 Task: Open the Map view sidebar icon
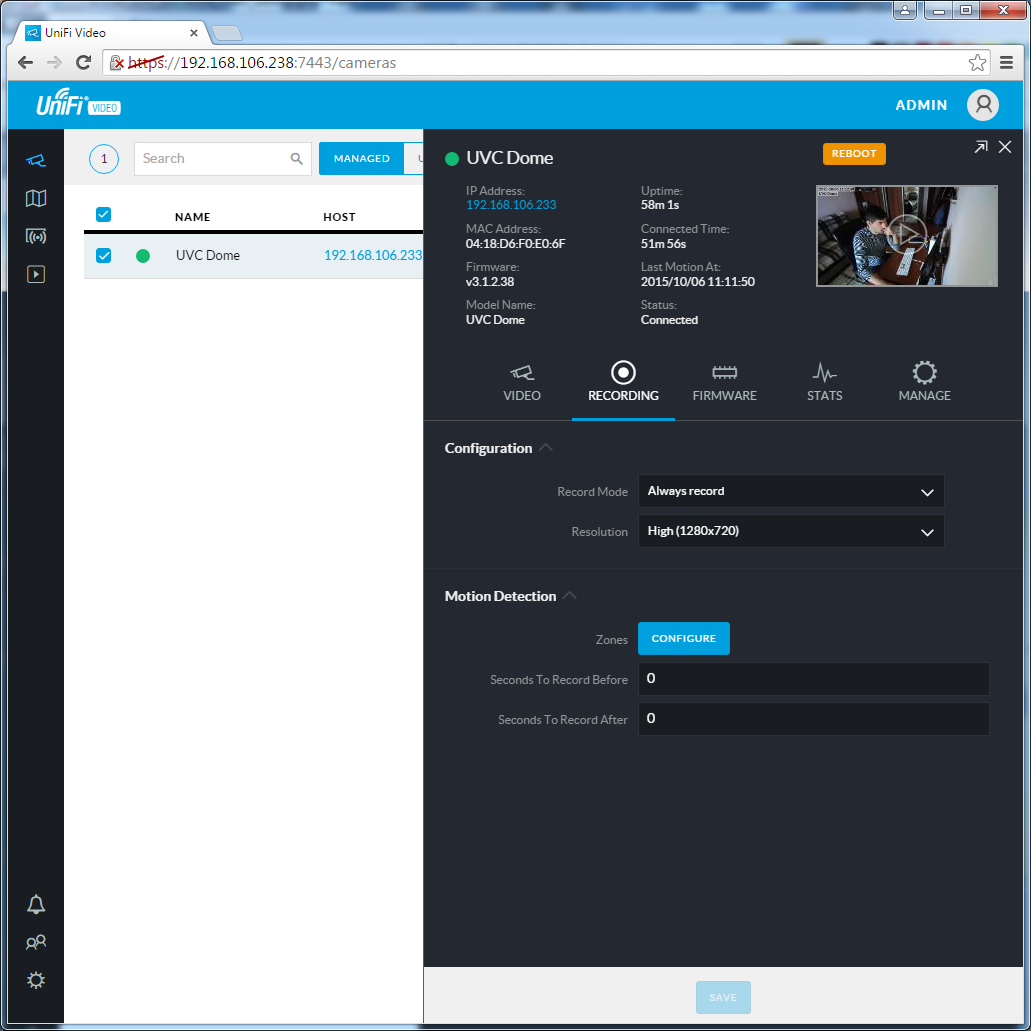click(36, 198)
